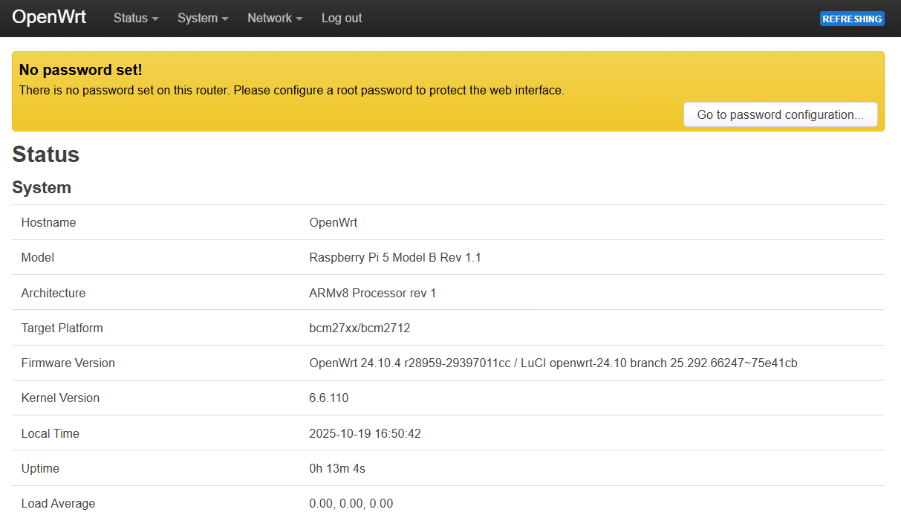Viewport: 901px width, 522px height.
Task: Select kernel version 6.6.110
Action: click(x=329, y=398)
